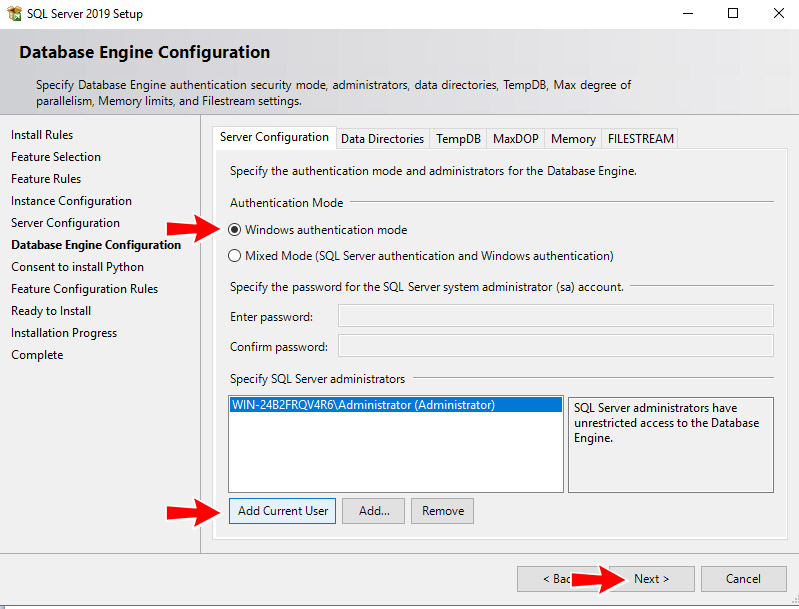The image size is (799, 609).
Task: Click Install Rules in the steps list
Action: [42, 135]
